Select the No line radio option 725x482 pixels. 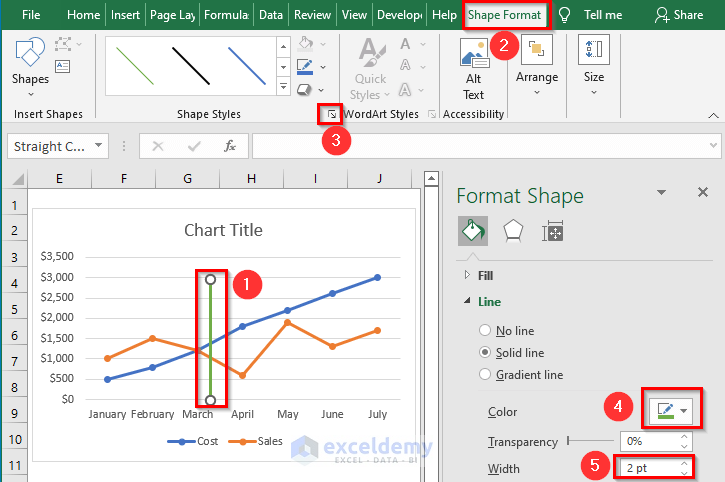(486, 330)
